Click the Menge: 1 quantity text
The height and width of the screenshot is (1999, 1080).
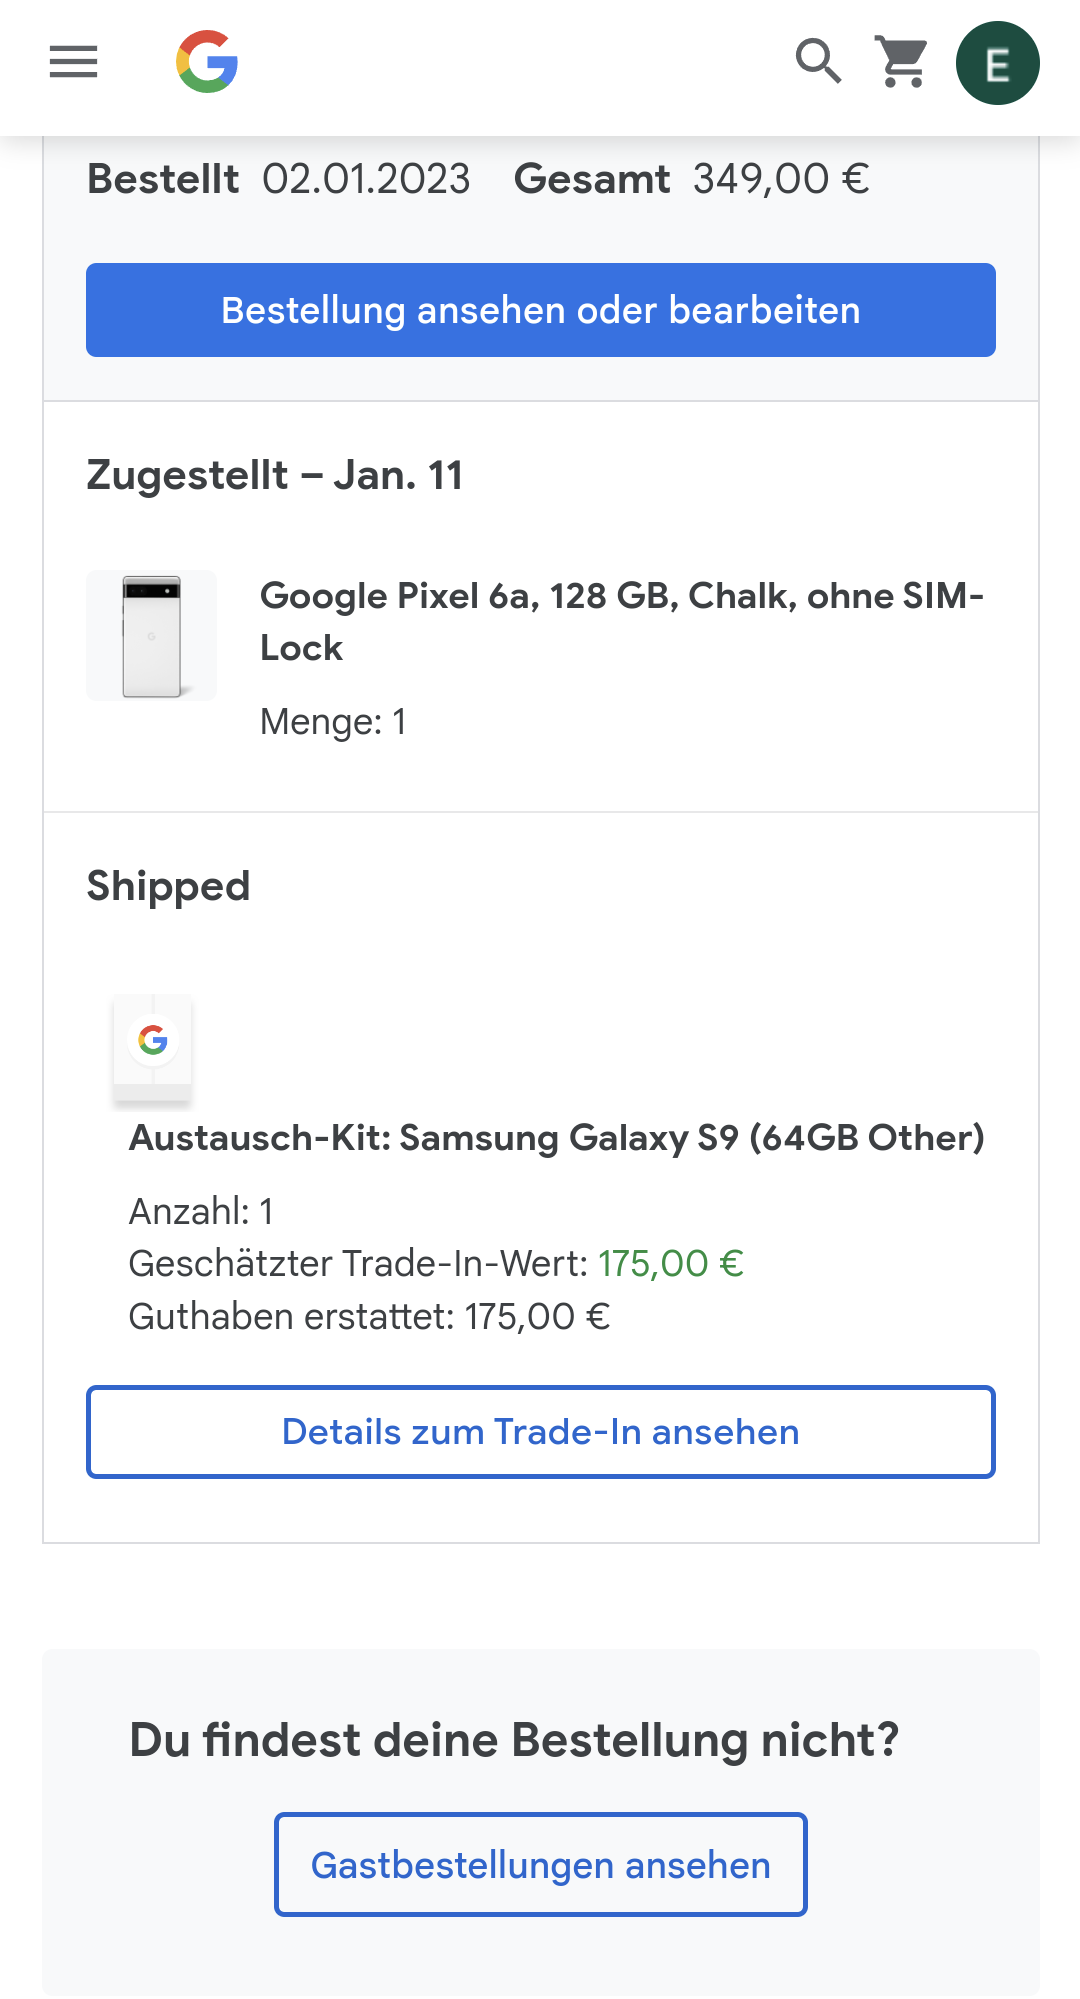click(x=333, y=722)
